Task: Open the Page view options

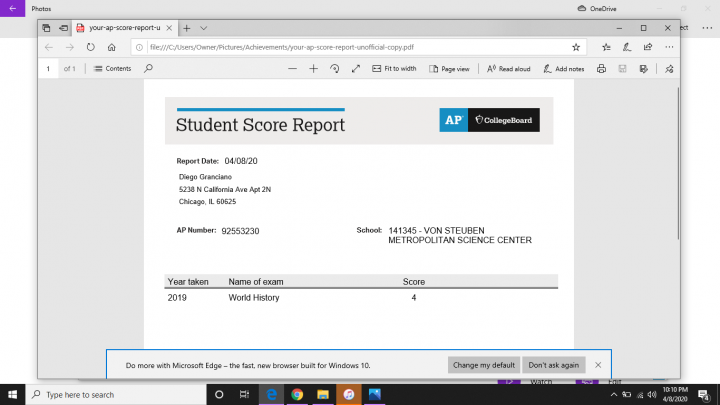Action: 449,69
